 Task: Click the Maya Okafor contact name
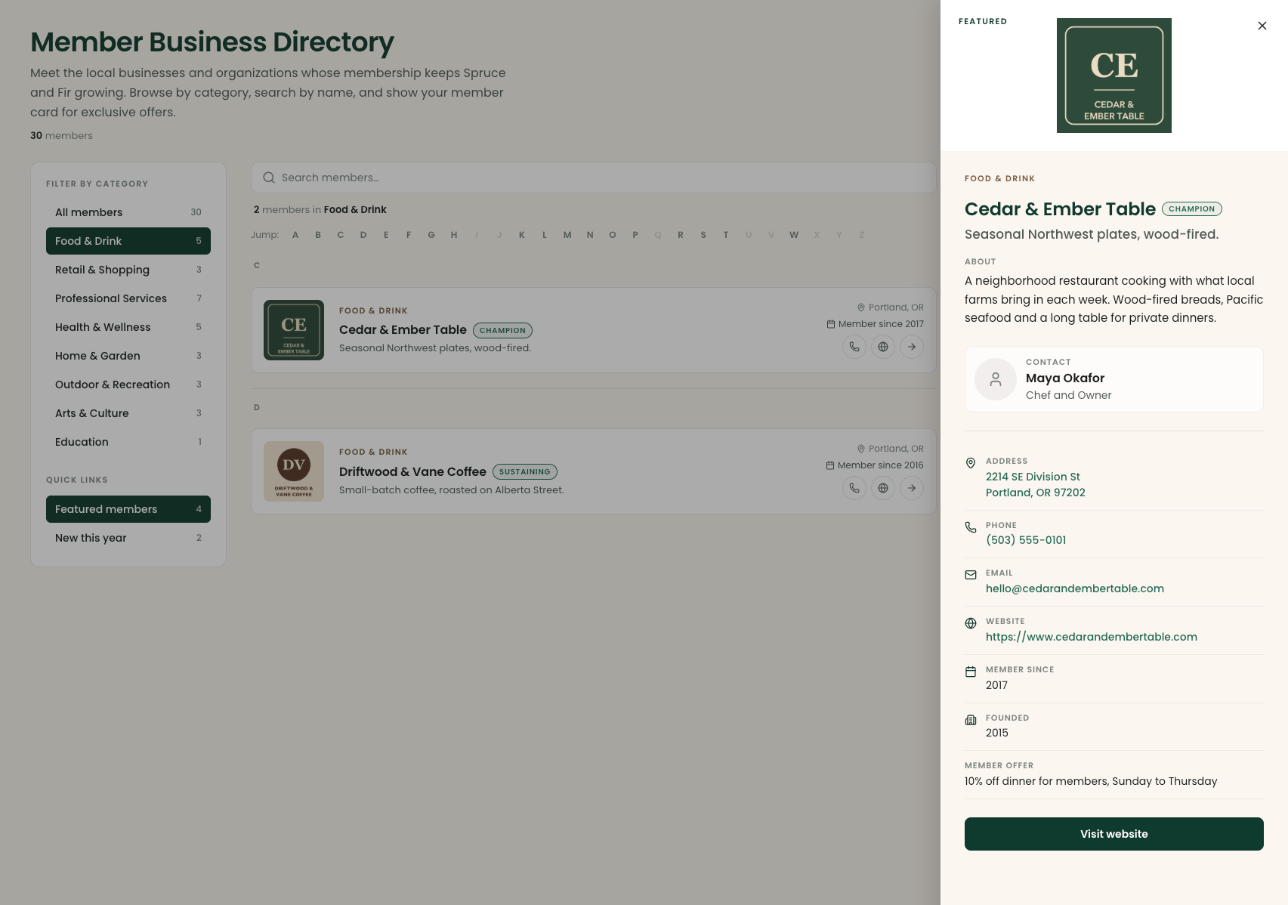click(x=1065, y=378)
